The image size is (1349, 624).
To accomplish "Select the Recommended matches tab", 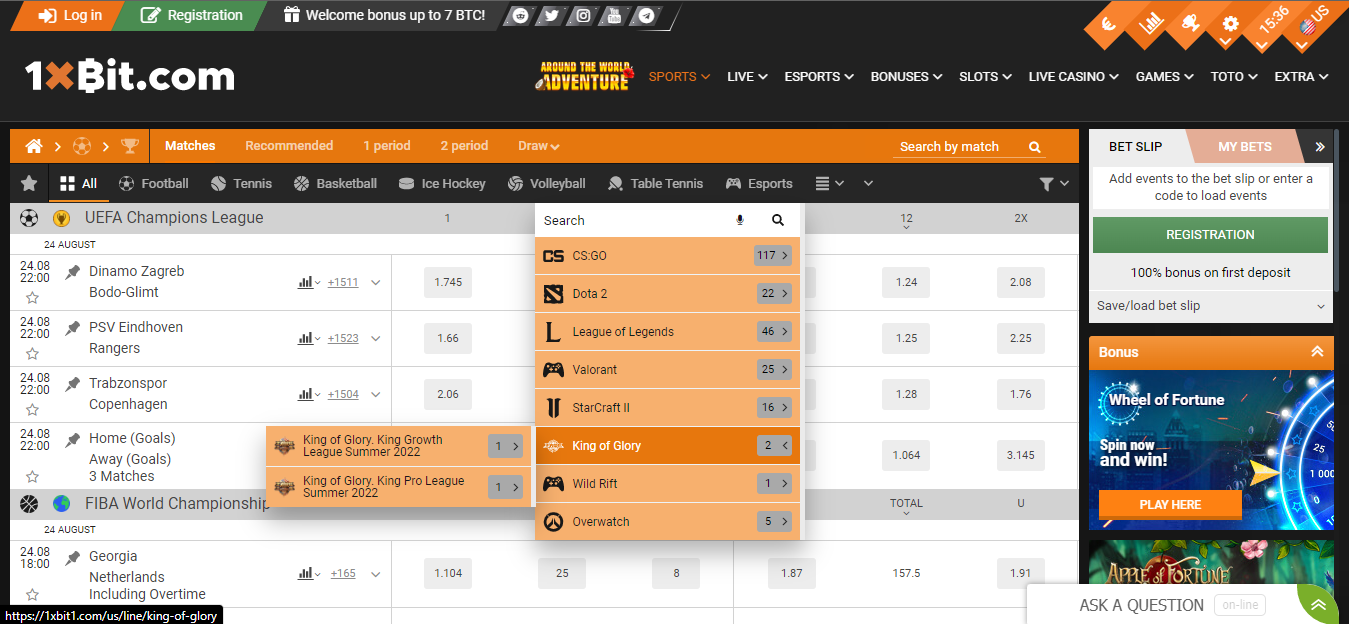I will 289,145.
